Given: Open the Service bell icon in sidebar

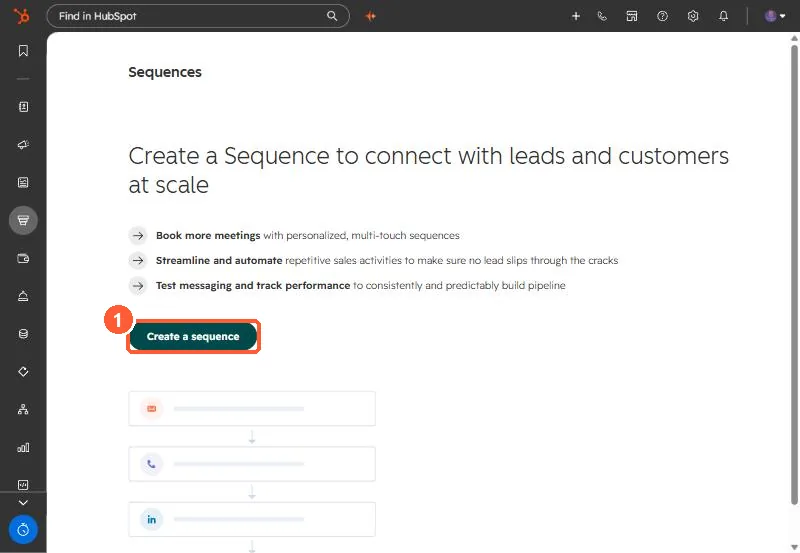Looking at the screenshot, I should tap(23, 296).
